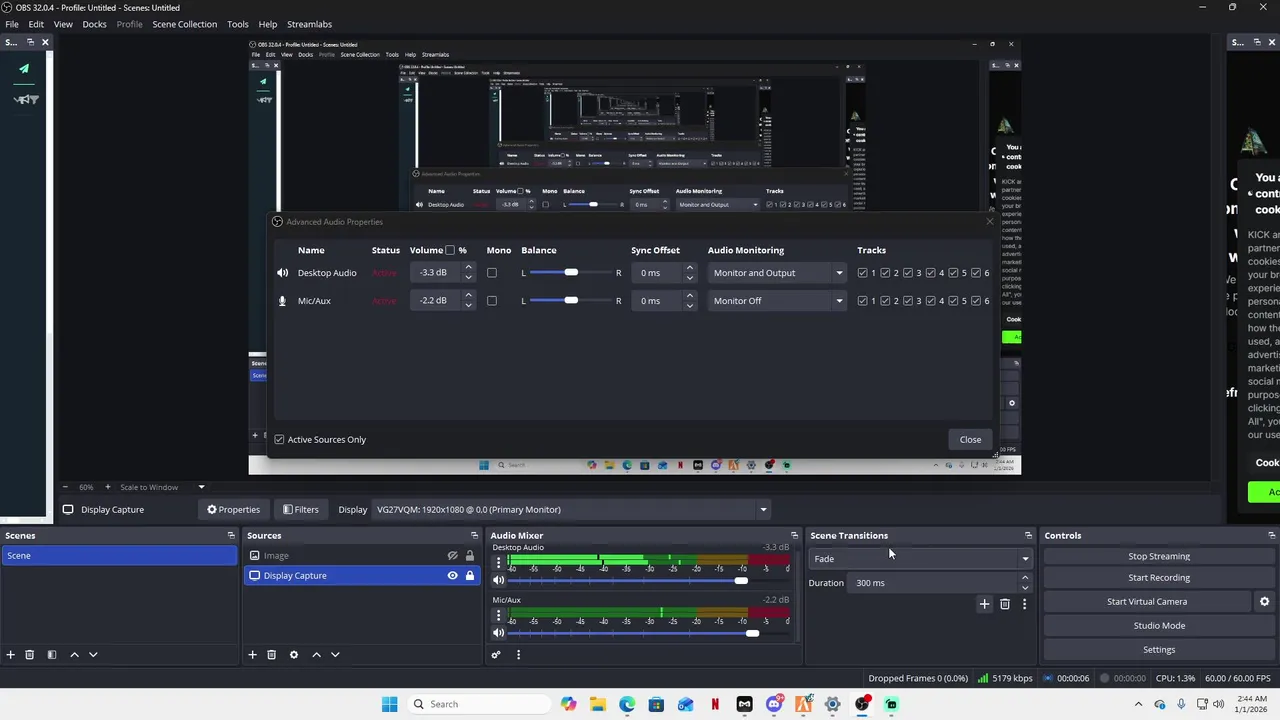1280x720 pixels.
Task: Toggle lock on the Image source
Action: 469,556
